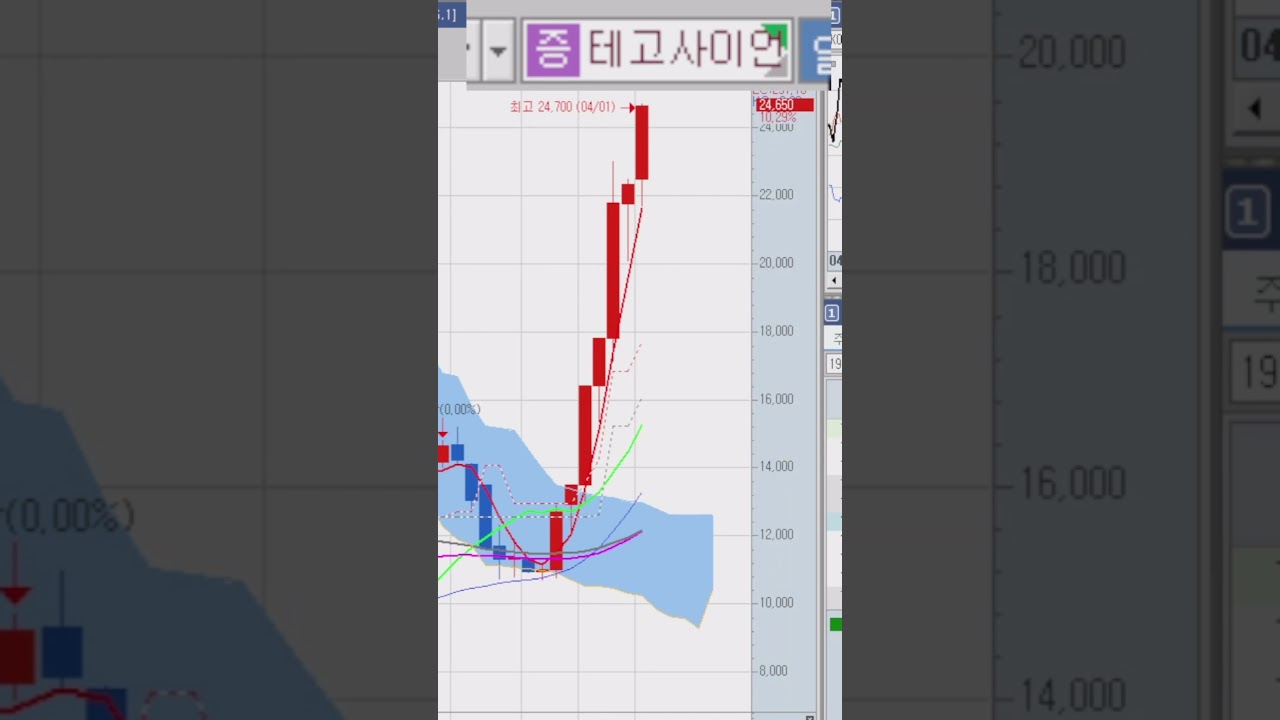Click the left scroll arrow in right panel

tap(834, 281)
